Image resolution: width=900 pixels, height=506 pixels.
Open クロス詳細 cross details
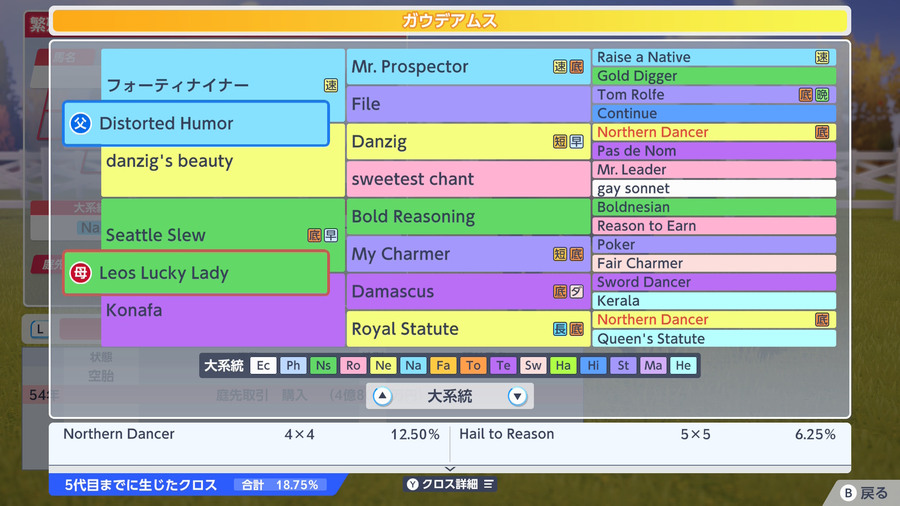click(450, 484)
